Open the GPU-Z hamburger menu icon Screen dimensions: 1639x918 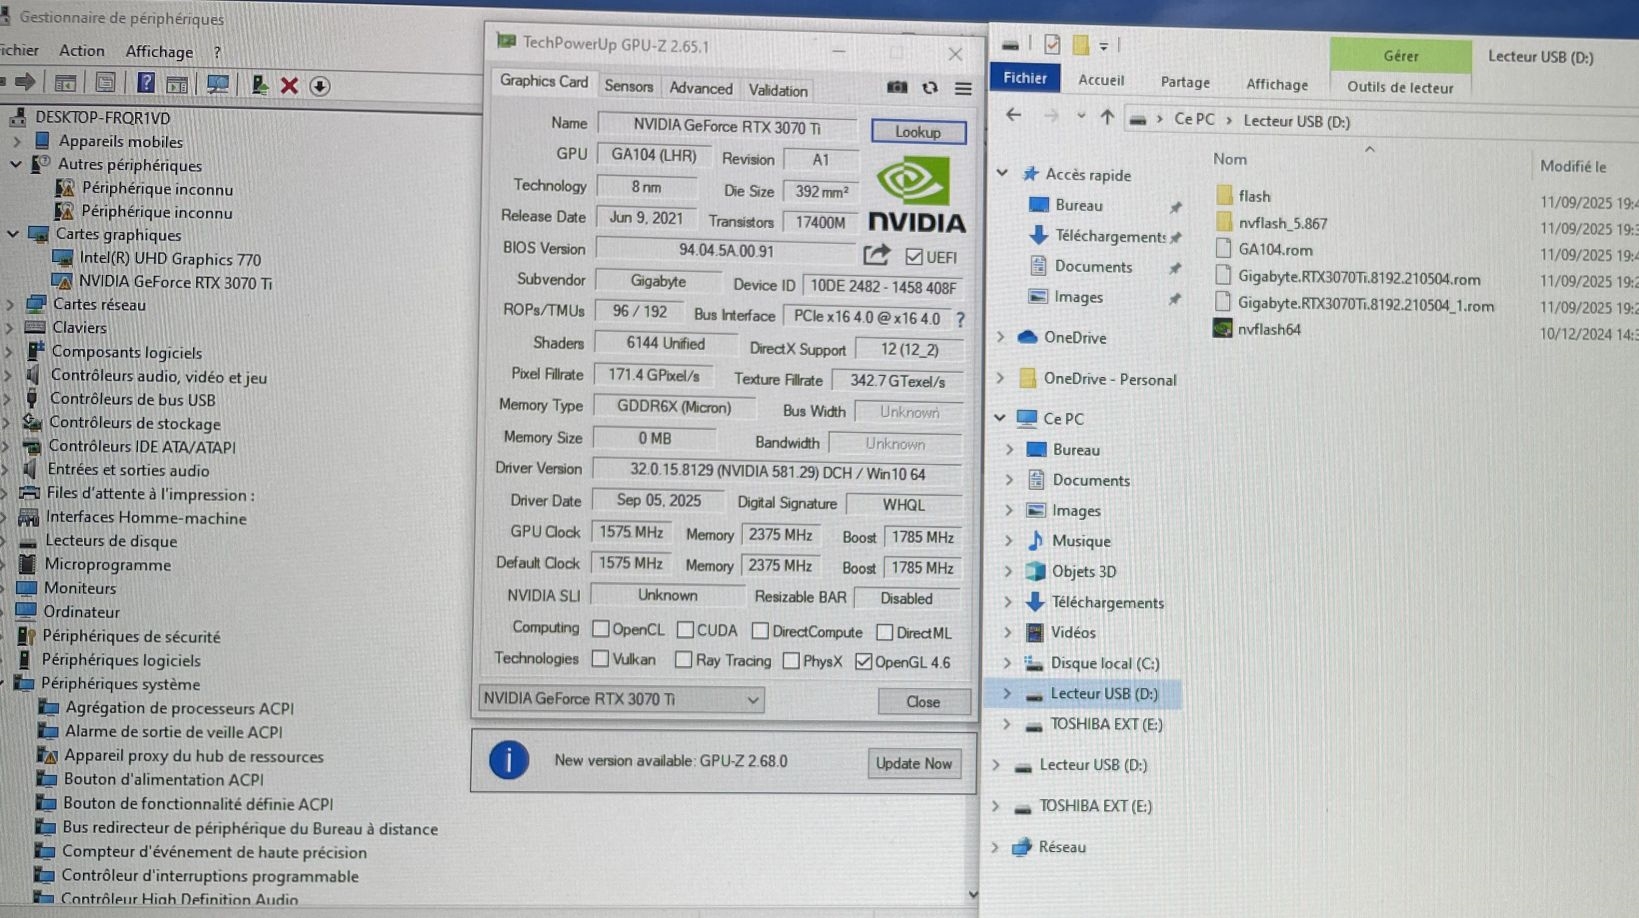(963, 89)
